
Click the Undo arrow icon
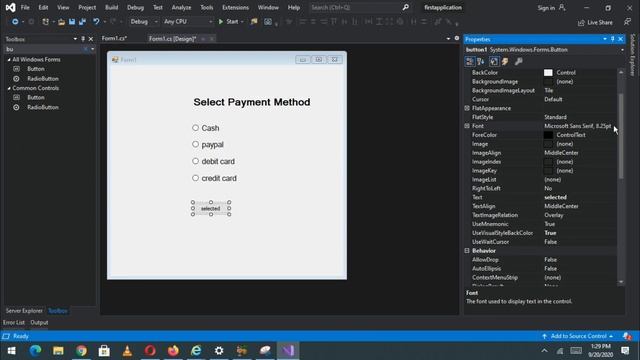(x=96, y=22)
